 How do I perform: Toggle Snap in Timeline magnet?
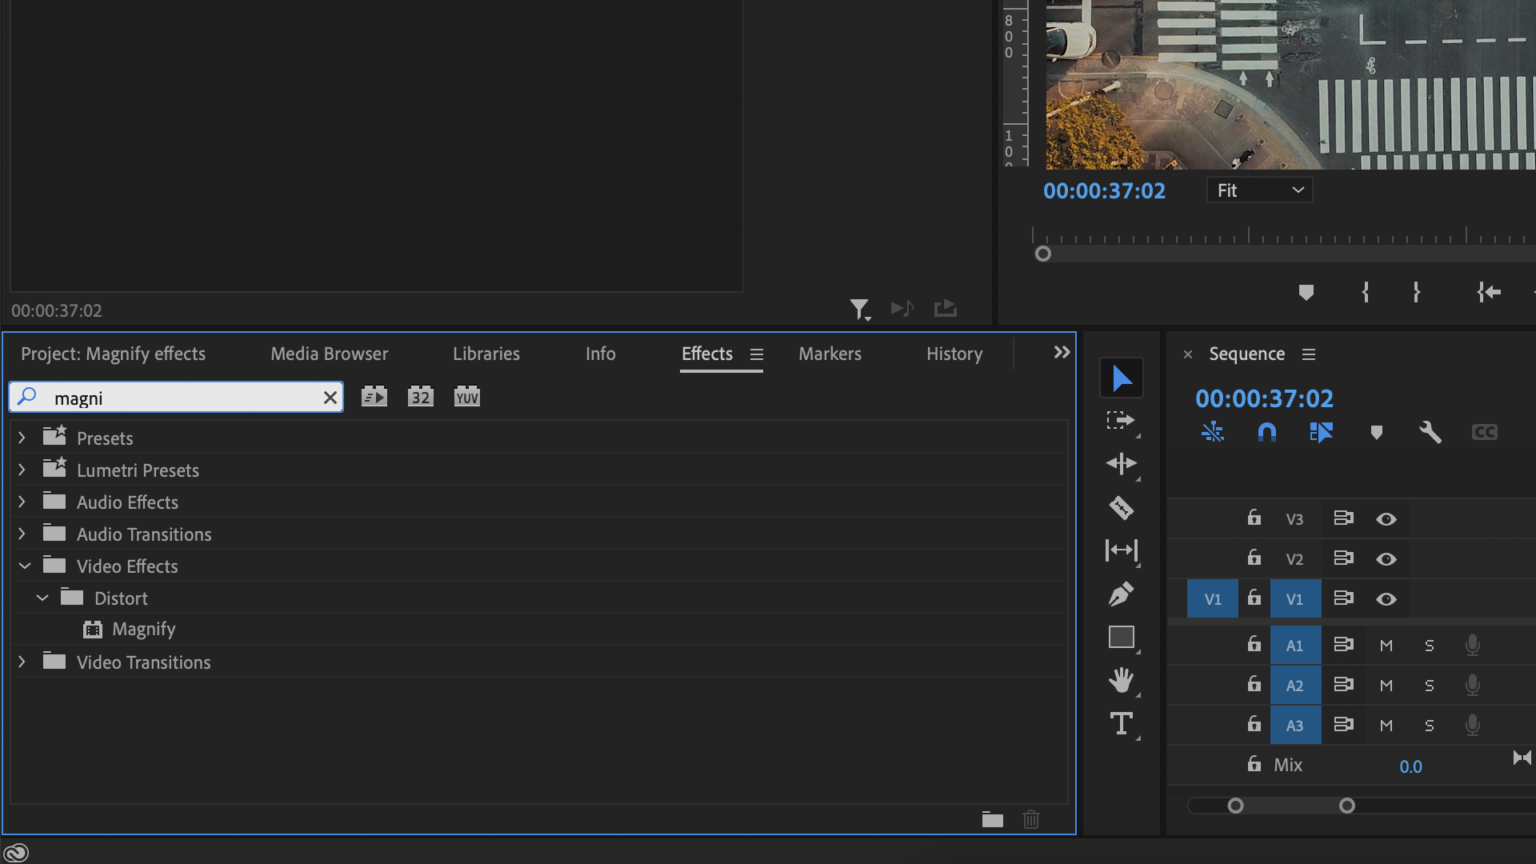point(1267,432)
